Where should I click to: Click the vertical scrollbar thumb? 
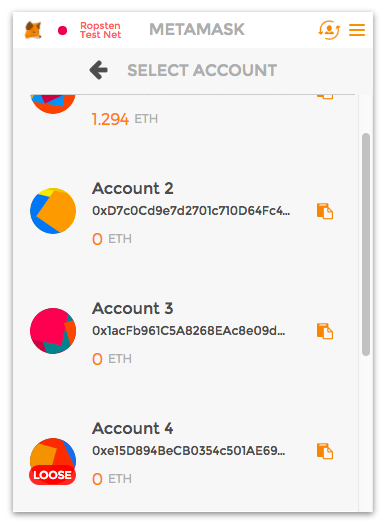[x=366, y=244]
